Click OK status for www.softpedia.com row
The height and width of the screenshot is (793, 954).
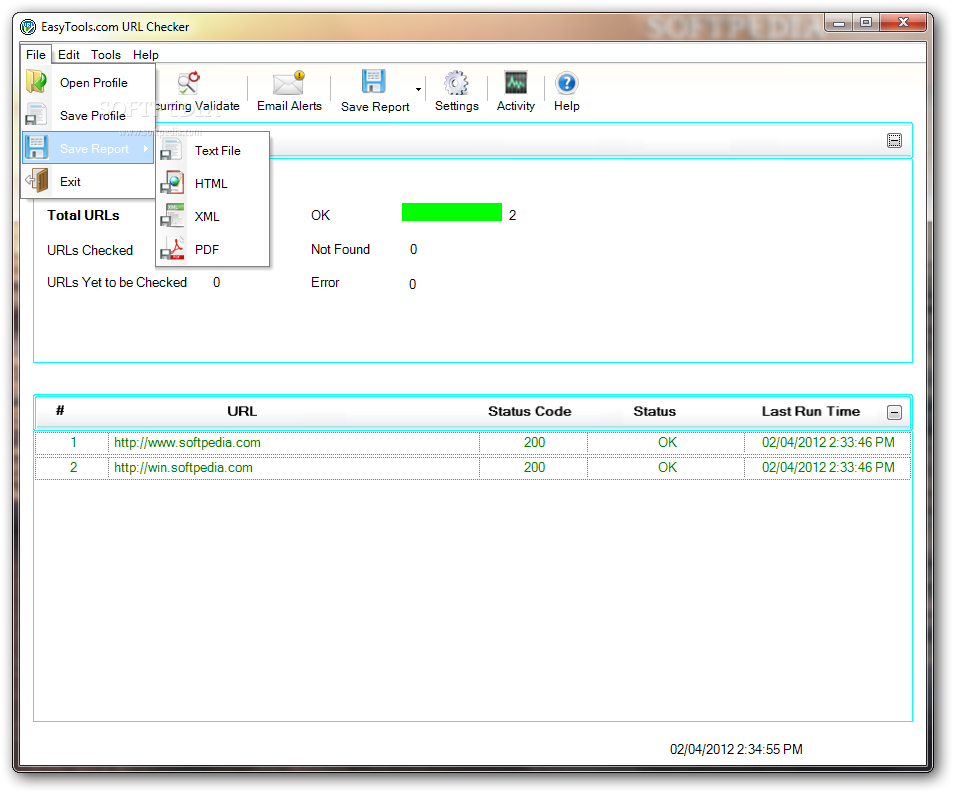666,443
